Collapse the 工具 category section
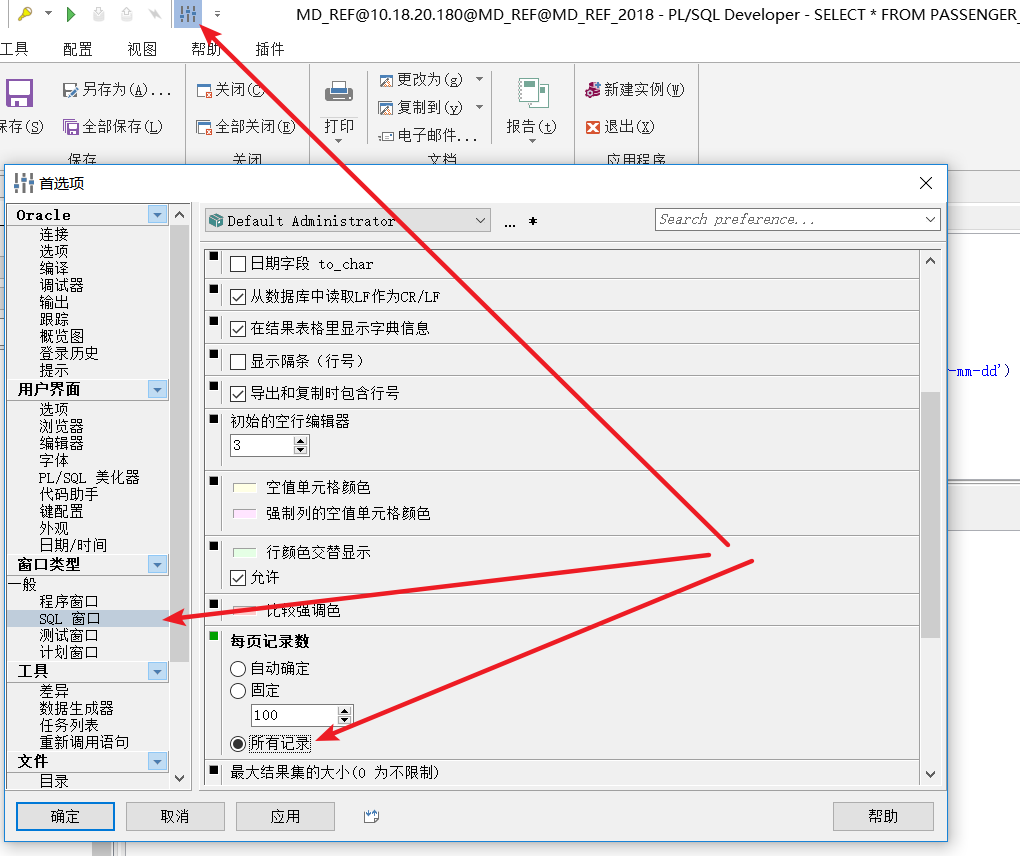Screen dimensions: 1020x856 pos(157,671)
